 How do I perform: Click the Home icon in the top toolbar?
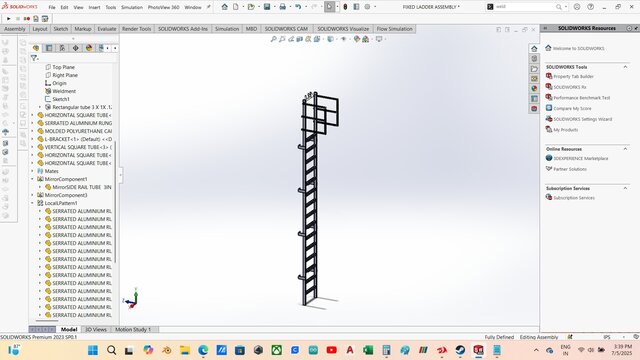click(224, 7)
